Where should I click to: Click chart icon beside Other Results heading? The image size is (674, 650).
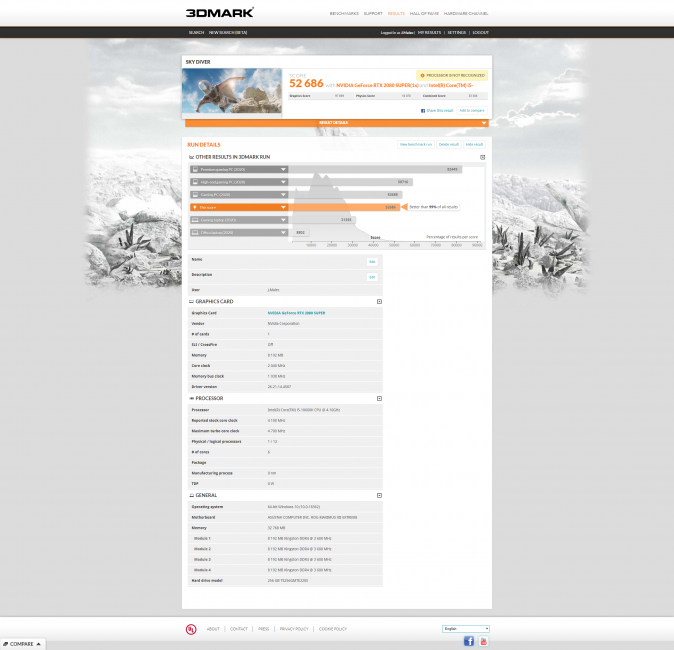(191, 157)
